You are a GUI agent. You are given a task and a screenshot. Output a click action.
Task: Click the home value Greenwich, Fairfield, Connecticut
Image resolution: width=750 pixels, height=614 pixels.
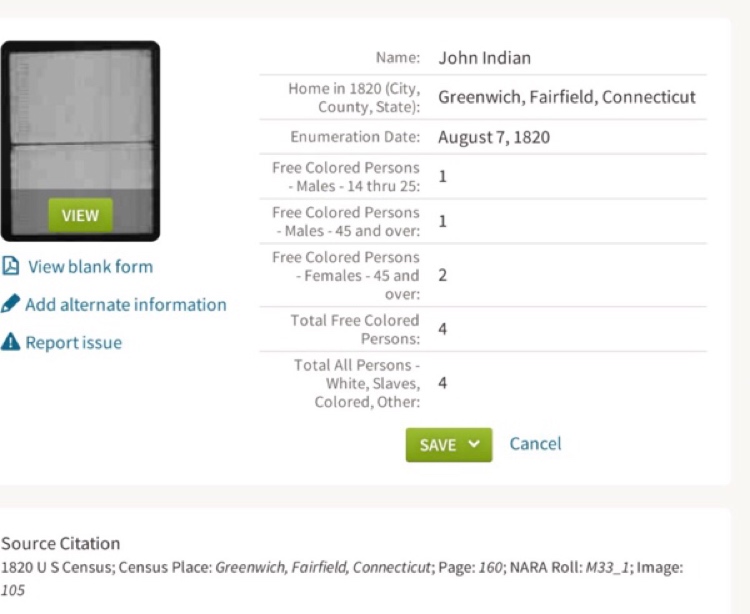pyautogui.click(x=567, y=98)
